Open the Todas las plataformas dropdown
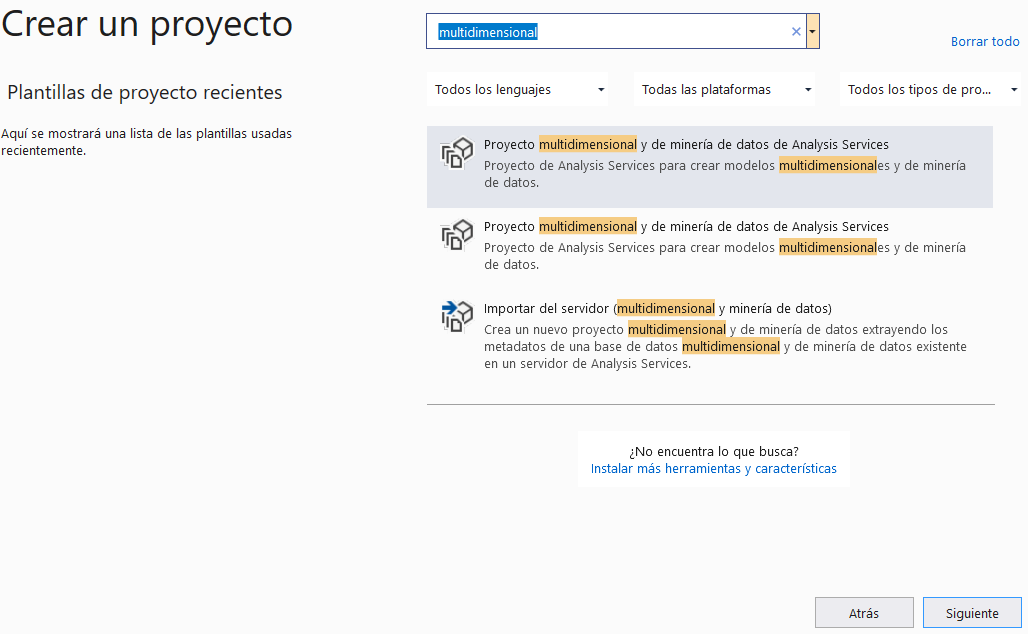1028x634 pixels. click(724, 90)
